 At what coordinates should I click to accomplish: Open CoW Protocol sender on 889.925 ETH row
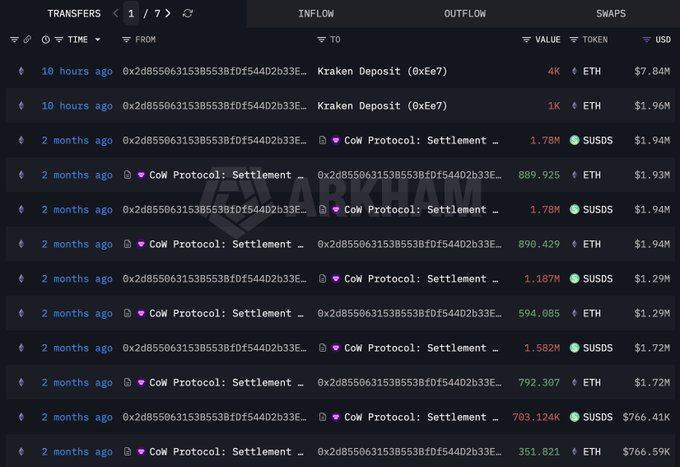coord(226,175)
